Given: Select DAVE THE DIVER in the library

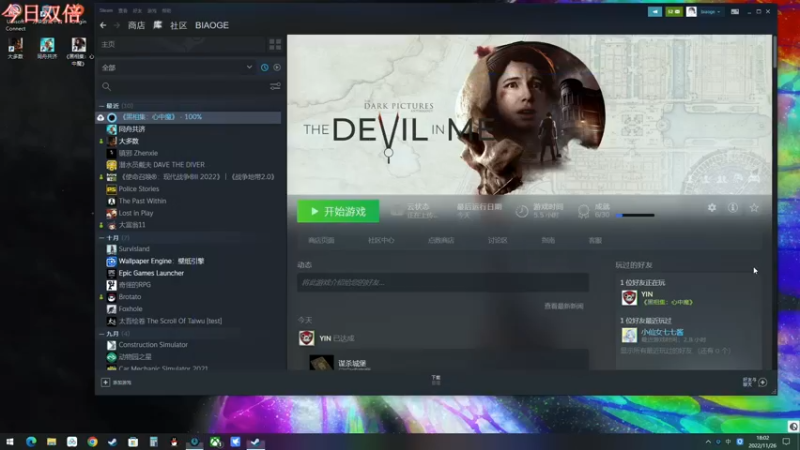Looking at the screenshot, I should 161,165.
